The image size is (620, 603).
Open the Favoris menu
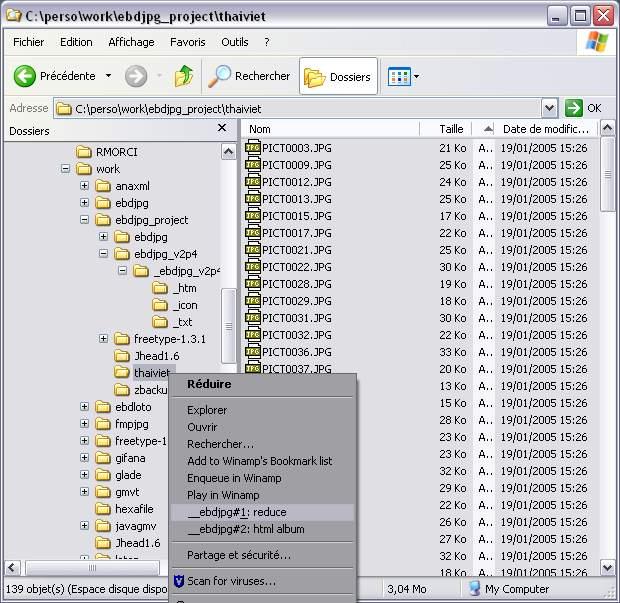coord(188,42)
